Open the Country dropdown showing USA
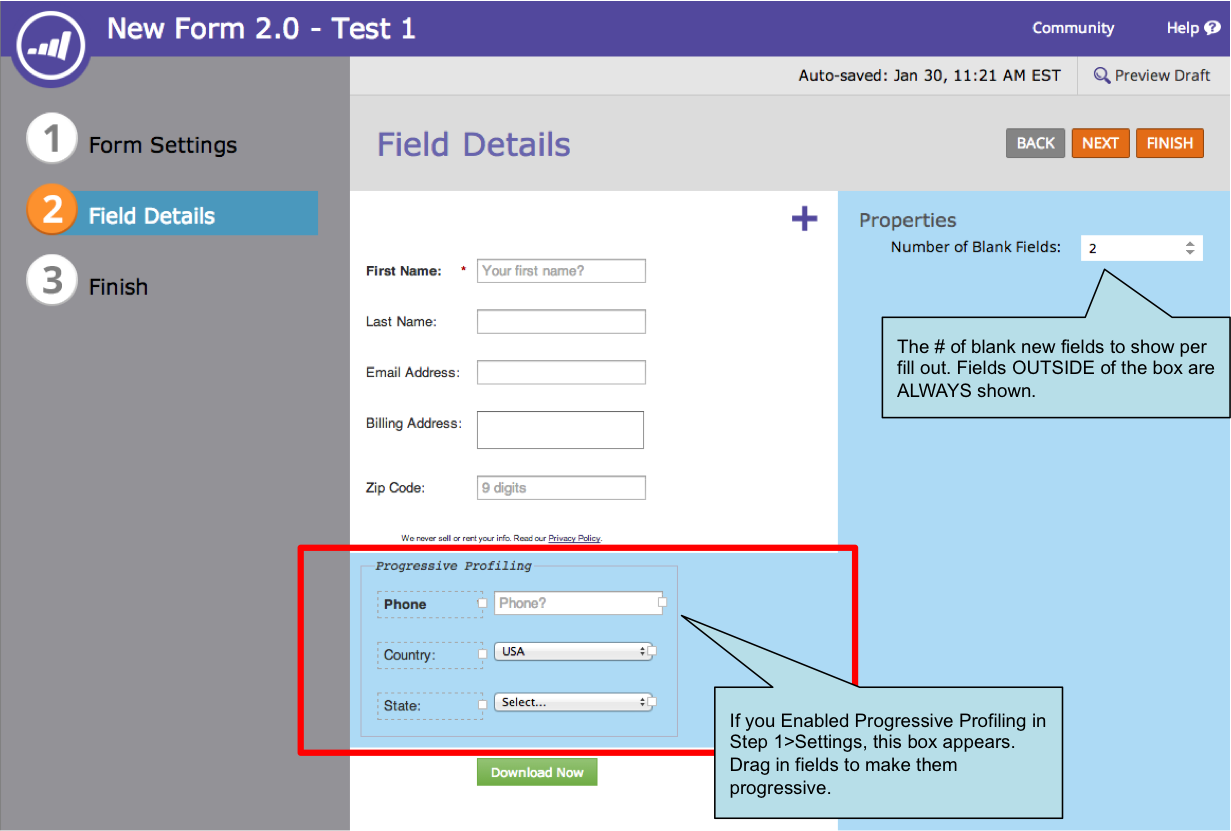Image resolution: width=1231 pixels, height=831 pixels. (574, 651)
